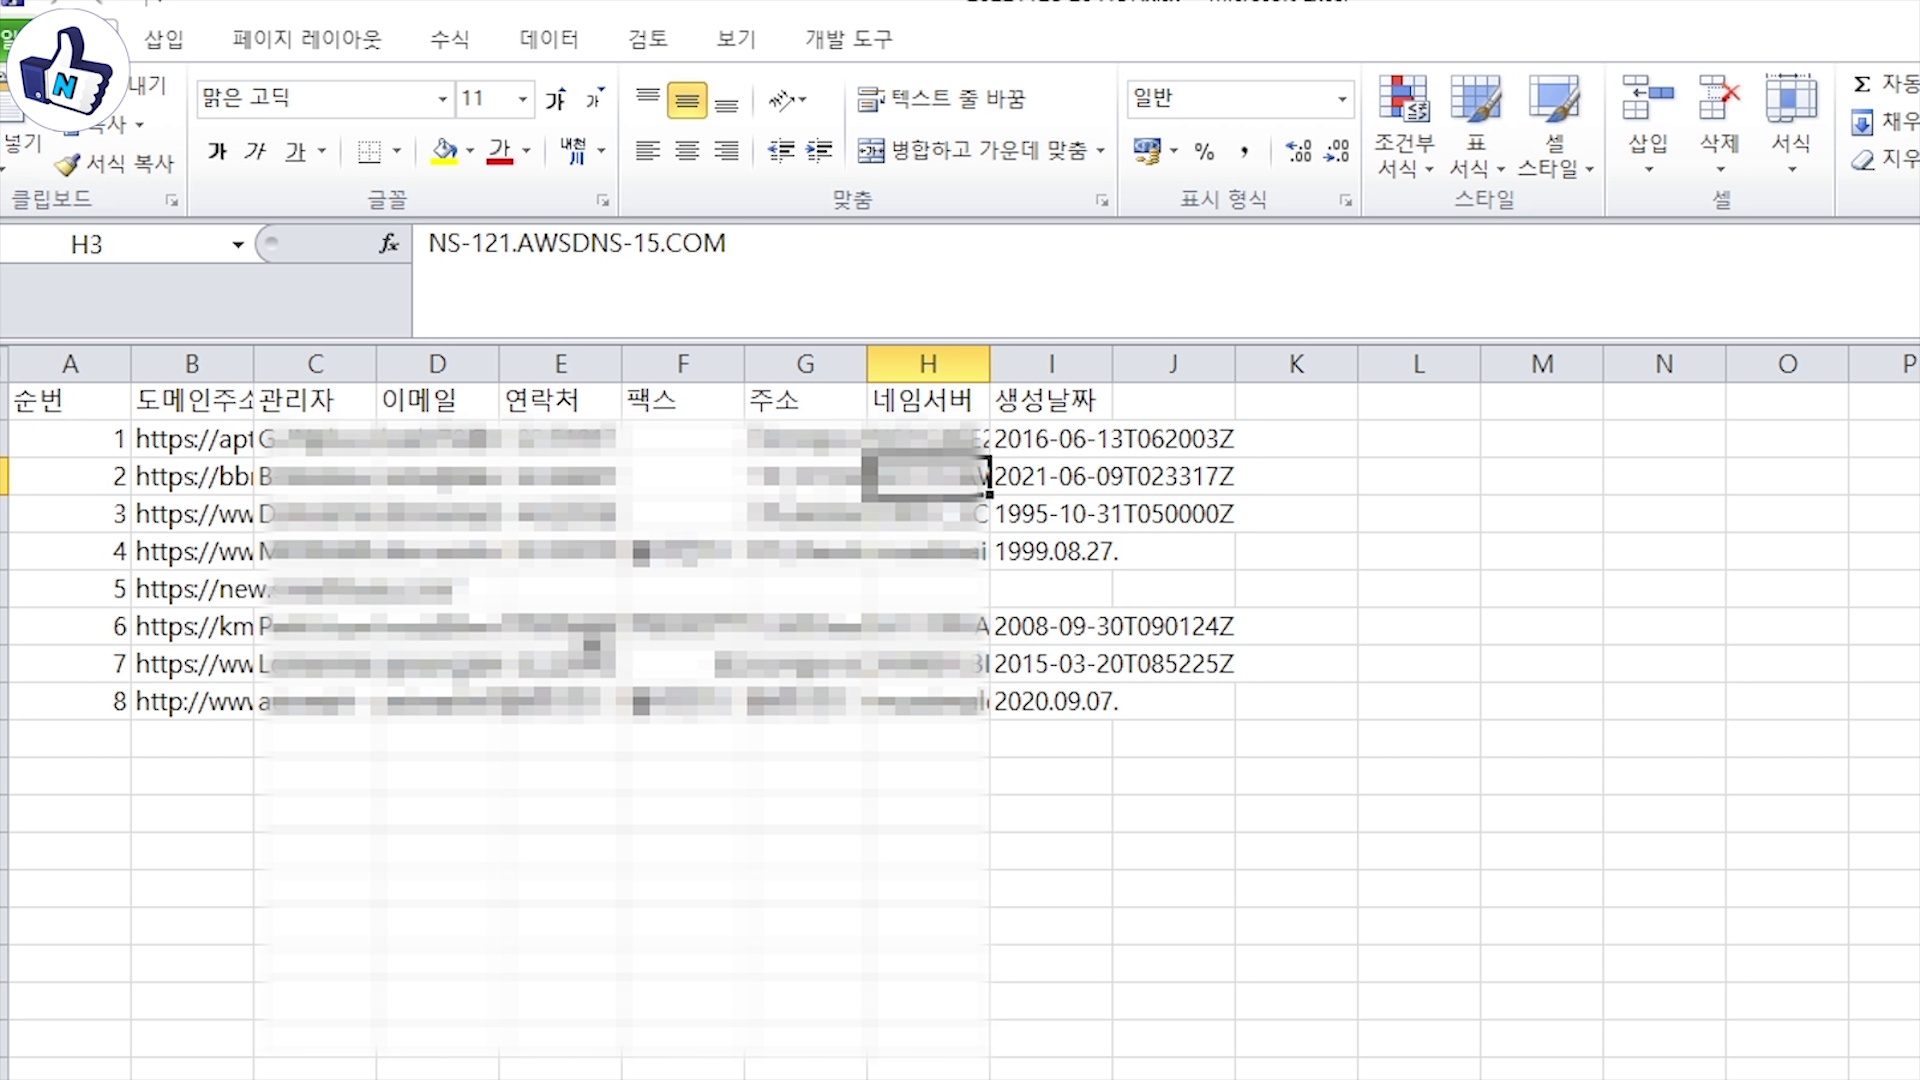The height and width of the screenshot is (1080, 1920).
Task: Open the font name dropdown
Action: coord(442,99)
